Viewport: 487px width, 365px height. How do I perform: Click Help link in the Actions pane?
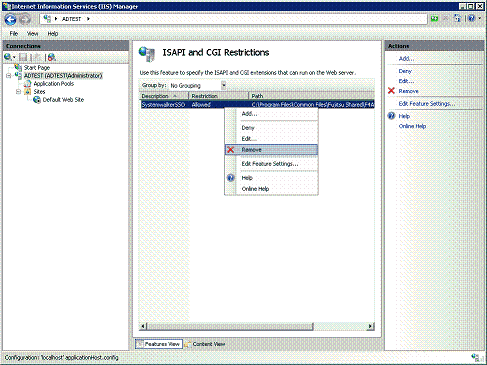point(404,116)
